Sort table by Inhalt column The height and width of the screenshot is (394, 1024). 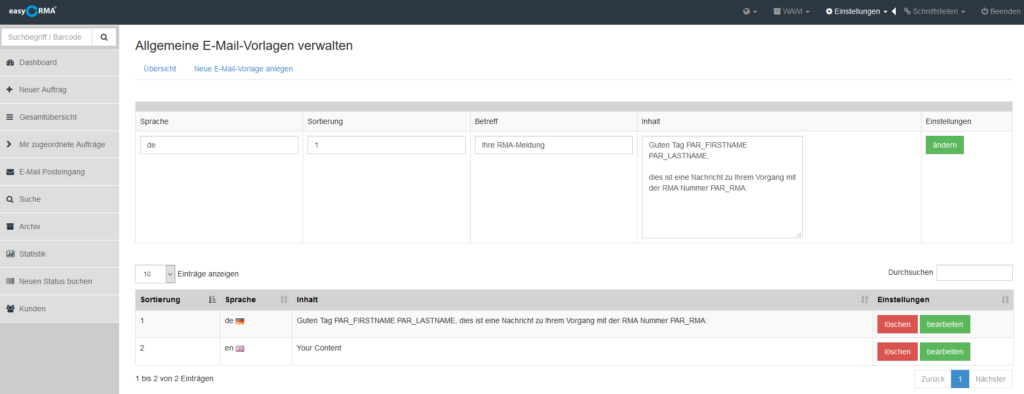[582, 299]
